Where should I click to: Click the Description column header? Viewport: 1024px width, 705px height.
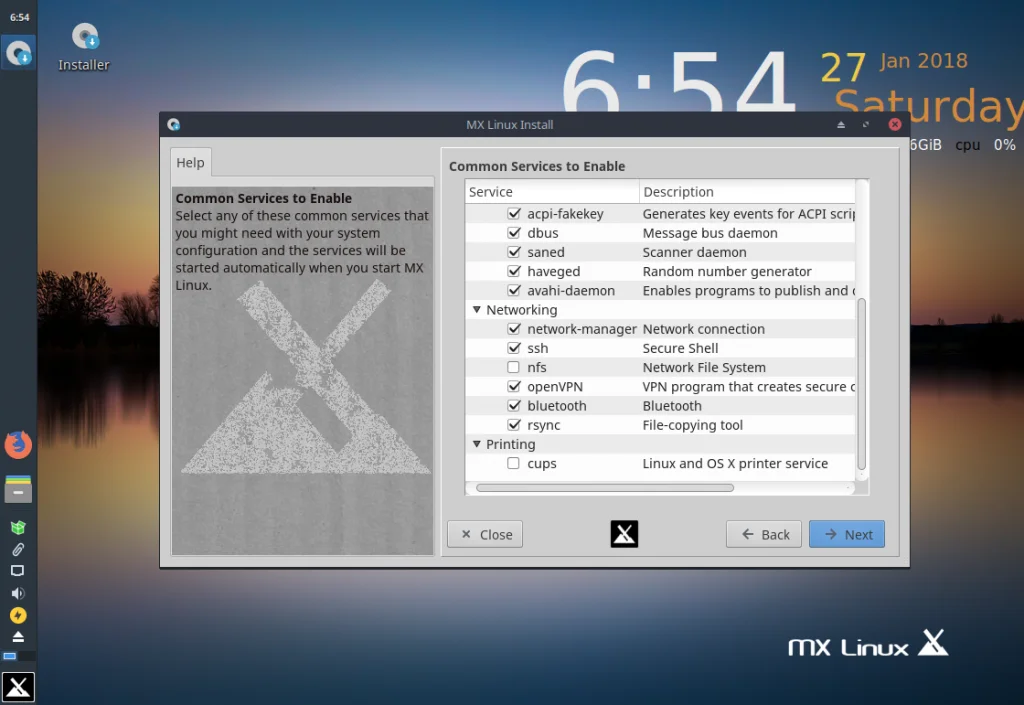click(747, 192)
